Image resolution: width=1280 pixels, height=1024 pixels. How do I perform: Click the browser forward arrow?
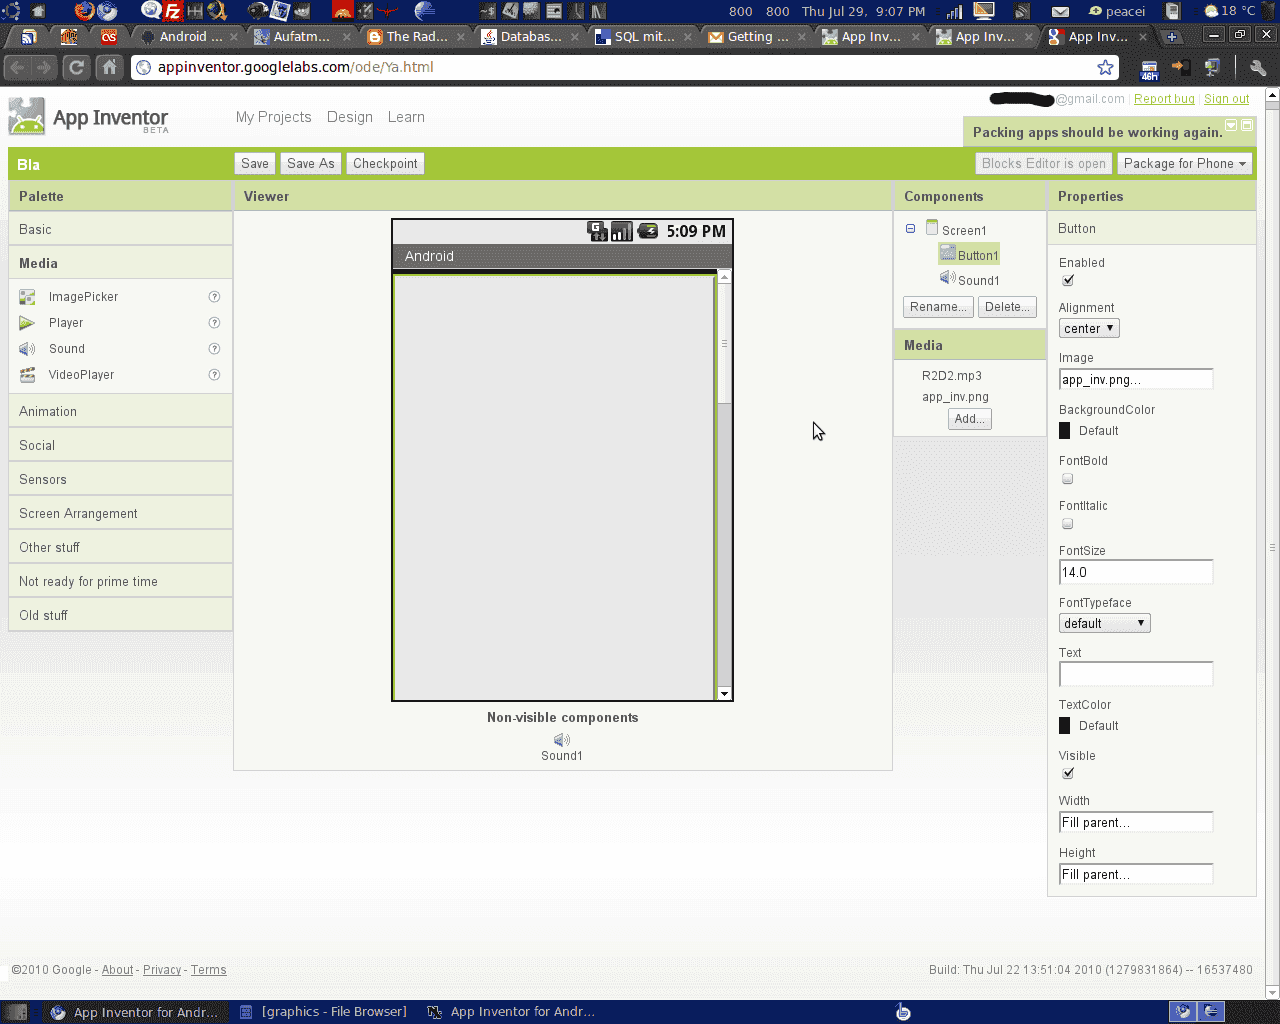[x=44, y=67]
